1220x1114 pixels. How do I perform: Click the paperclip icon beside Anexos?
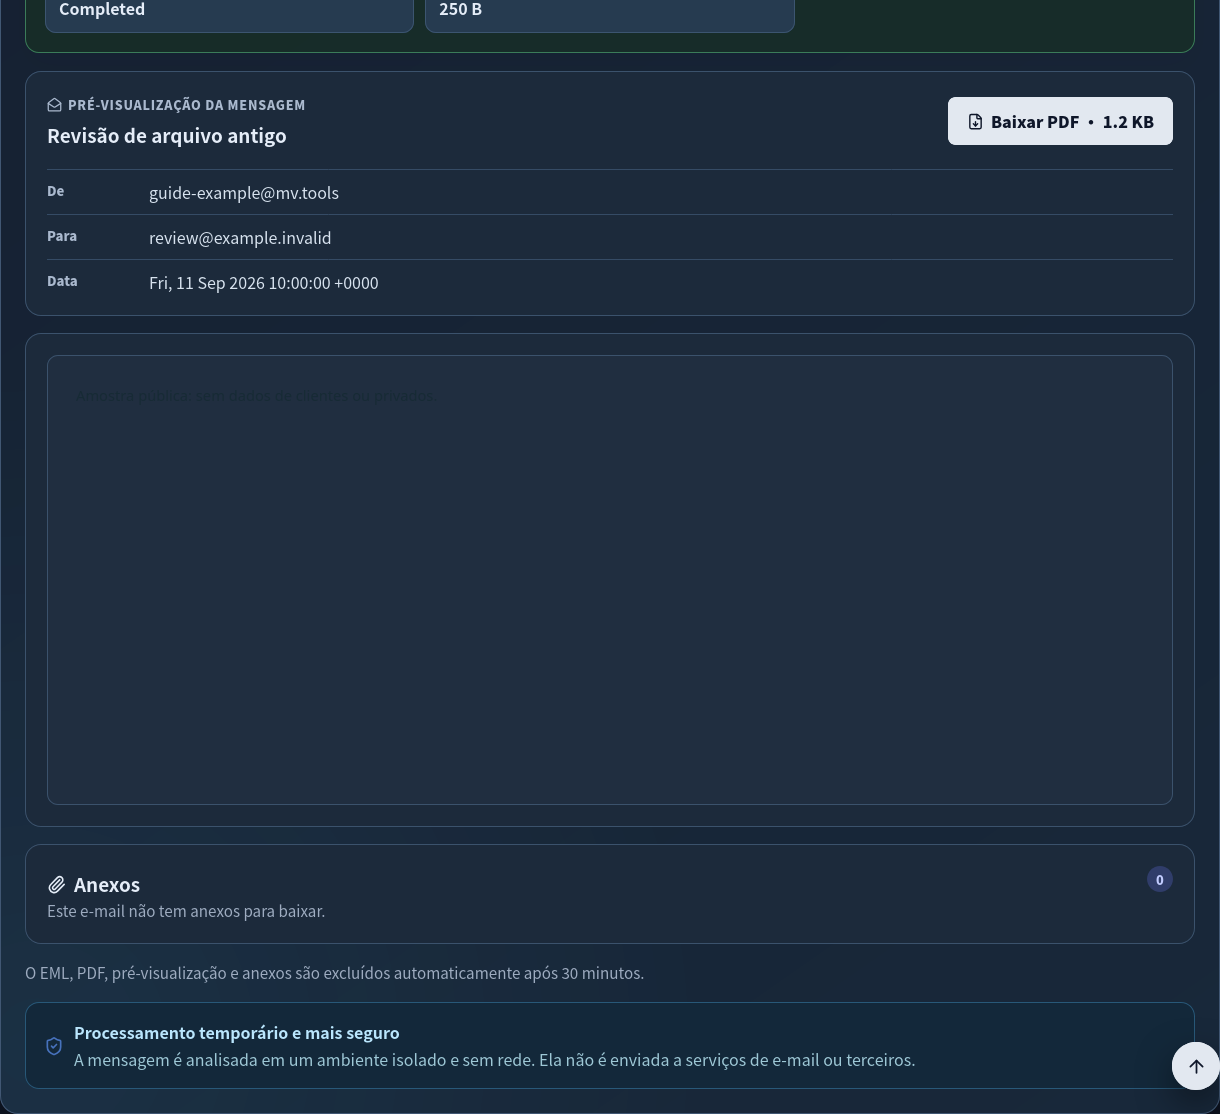click(56, 885)
